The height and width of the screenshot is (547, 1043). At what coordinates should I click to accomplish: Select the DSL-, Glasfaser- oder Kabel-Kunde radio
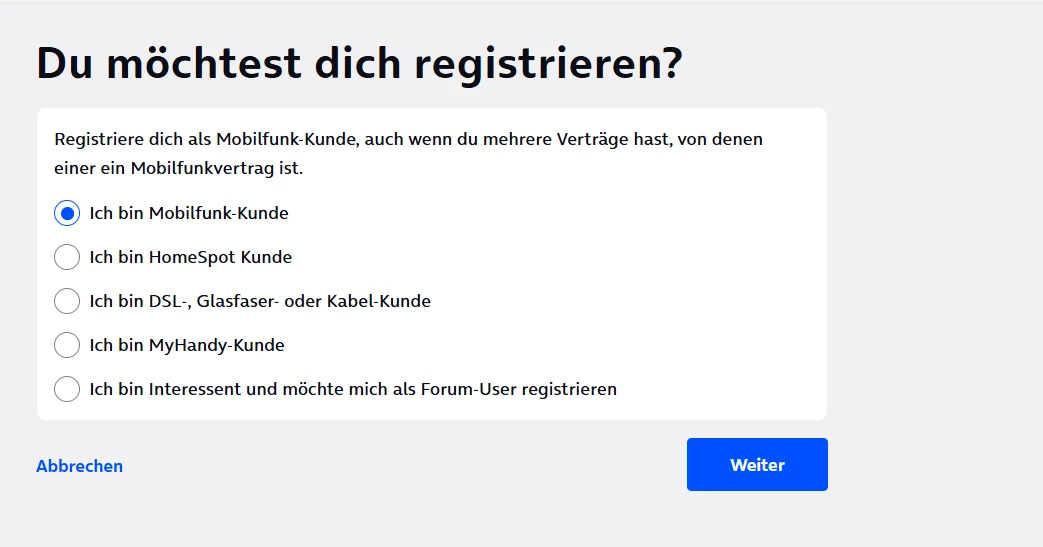point(67,301)
